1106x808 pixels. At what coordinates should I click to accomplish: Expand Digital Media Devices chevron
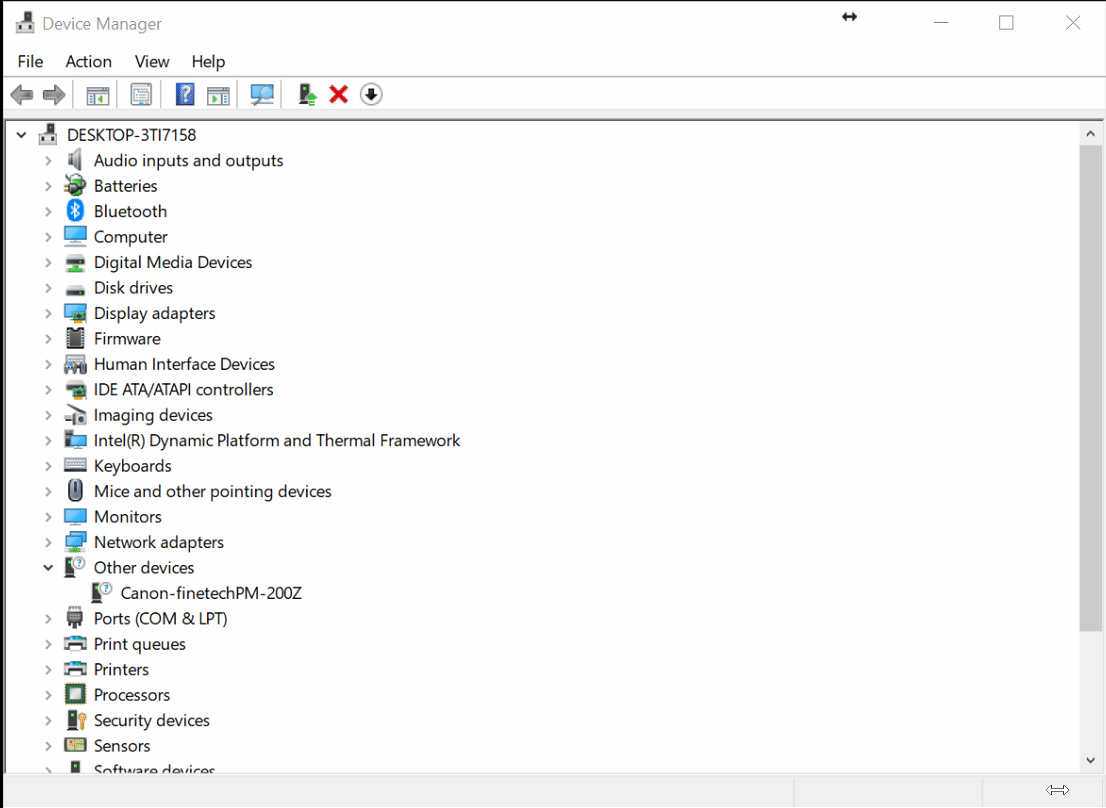click(48, 262)
